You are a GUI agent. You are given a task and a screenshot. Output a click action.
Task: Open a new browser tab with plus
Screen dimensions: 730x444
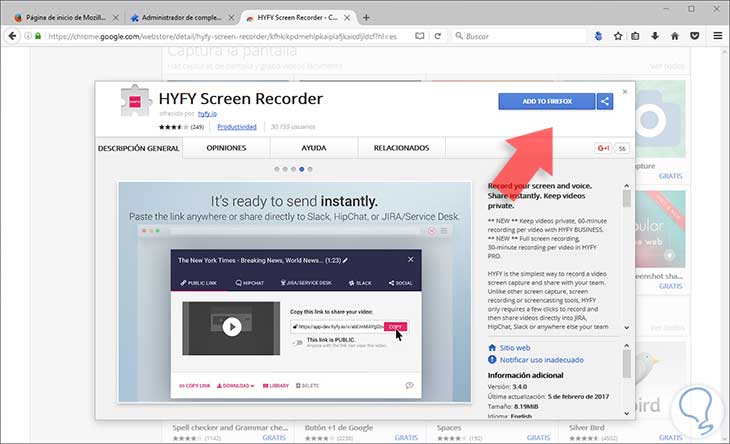coord(366,18)
